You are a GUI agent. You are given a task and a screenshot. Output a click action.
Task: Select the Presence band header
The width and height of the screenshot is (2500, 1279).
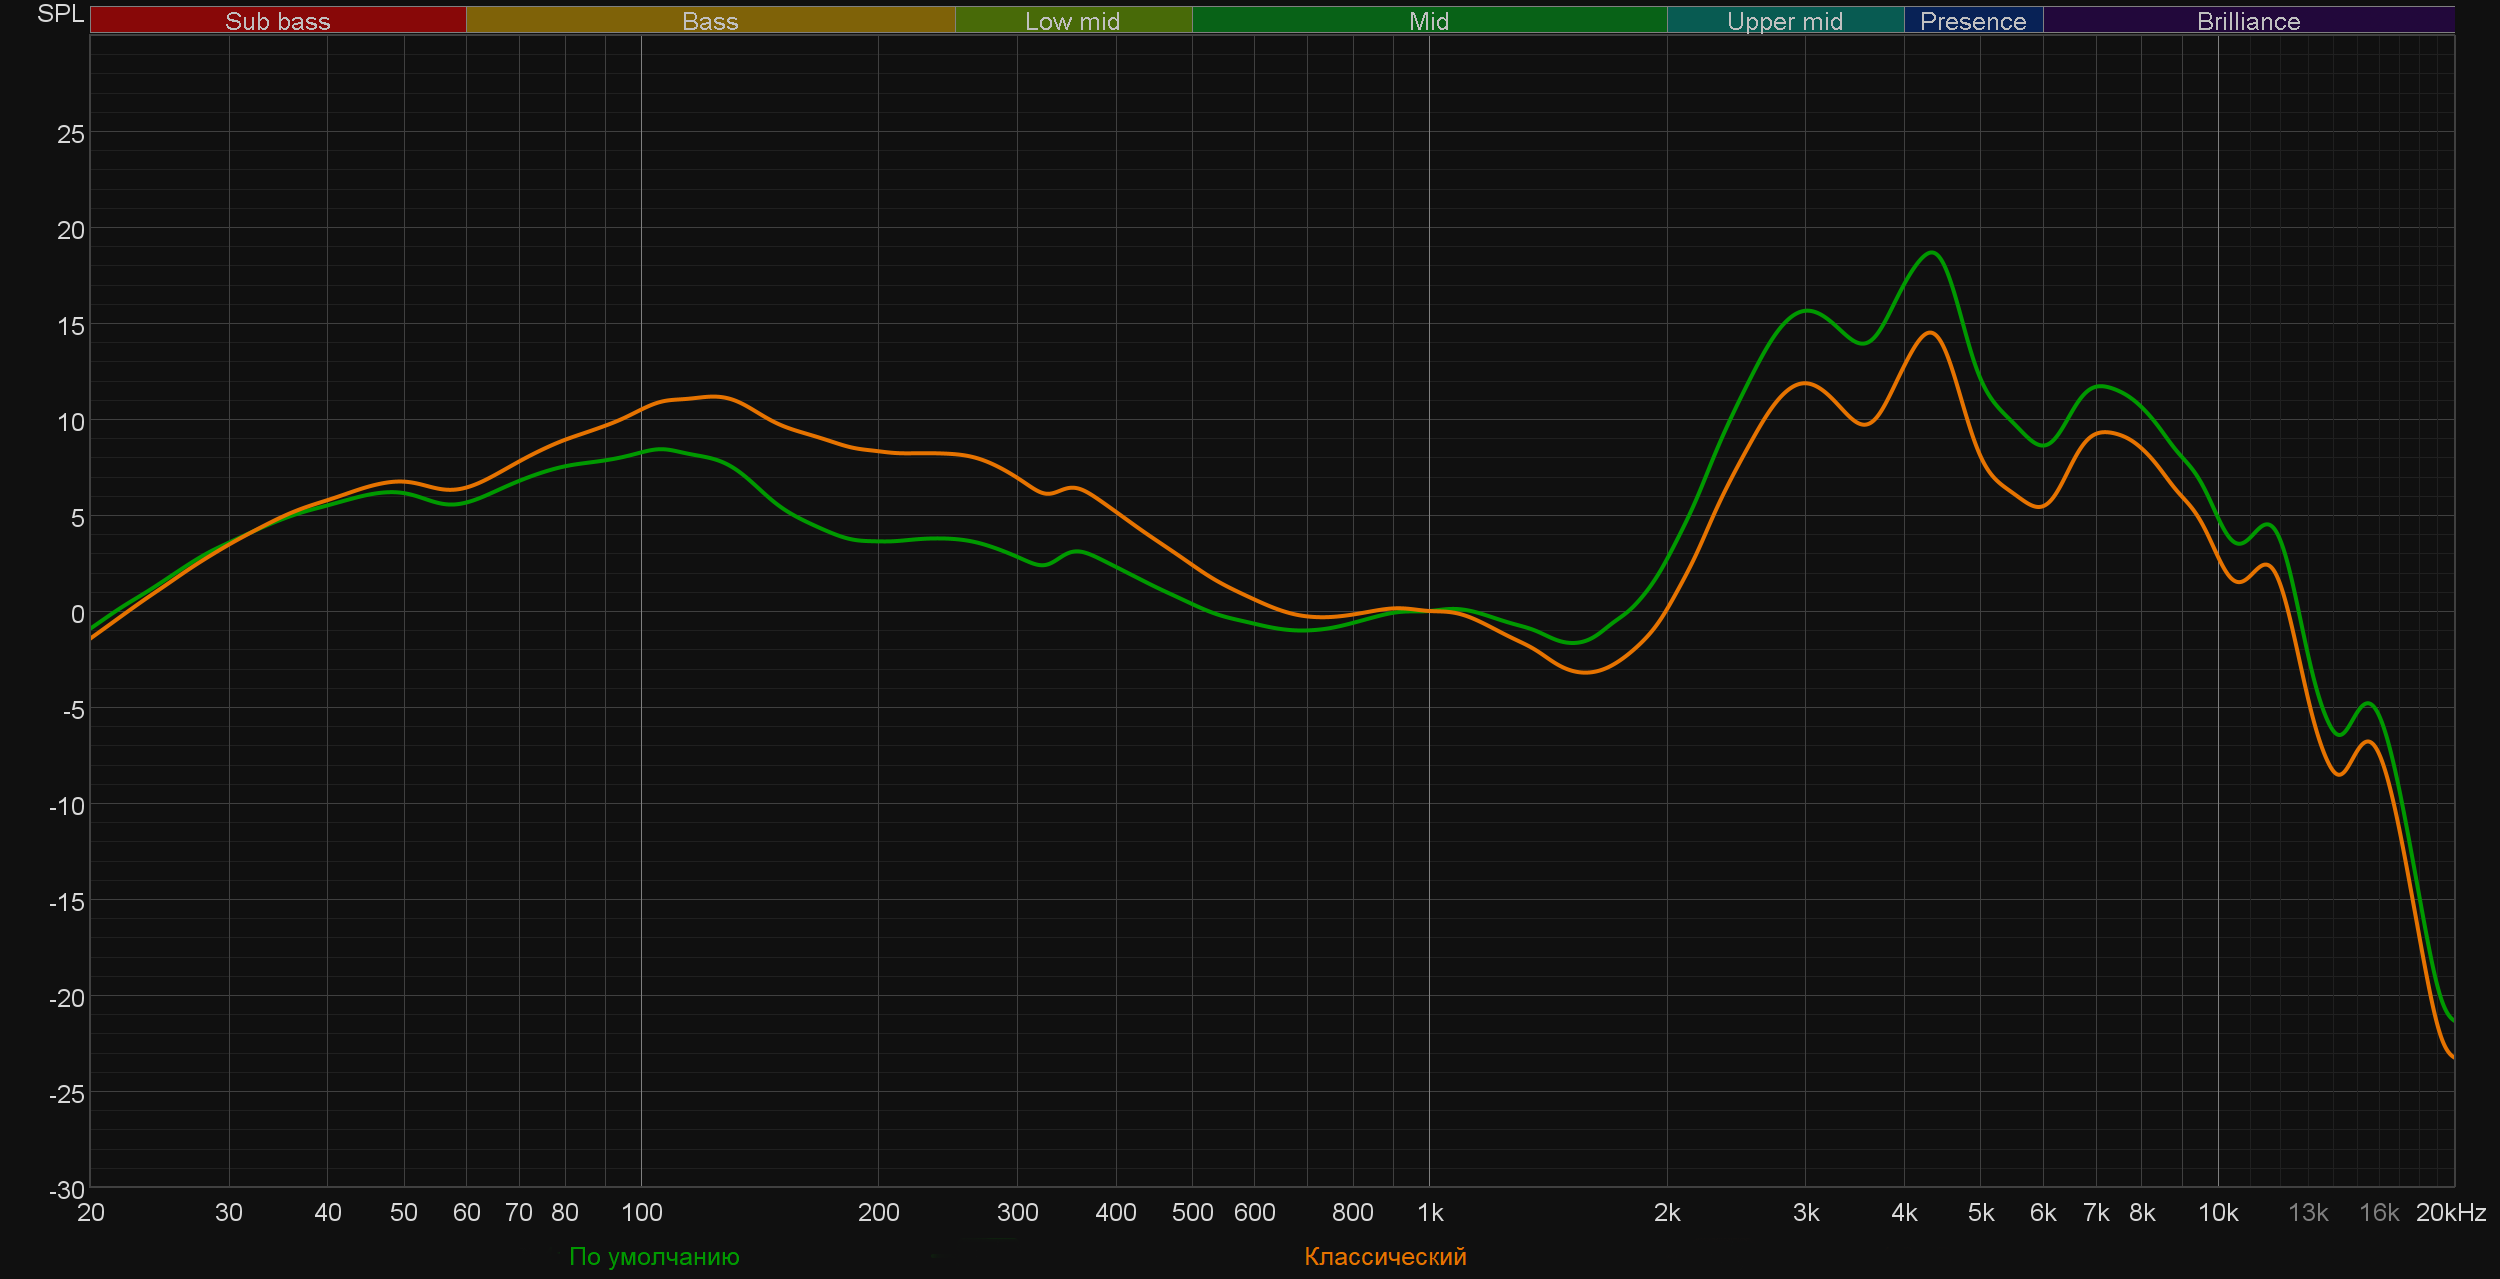1972,21
